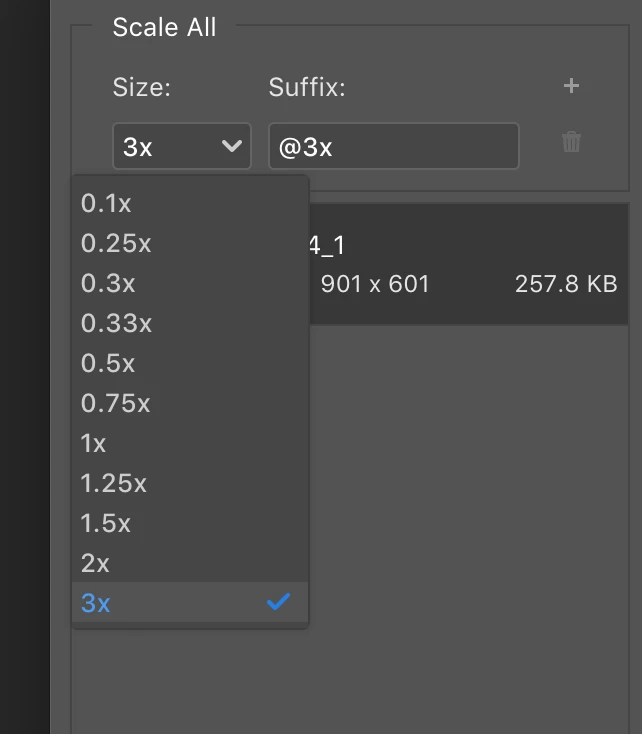
Task: Click the chevron arrow in Size box
Action: 232,146
